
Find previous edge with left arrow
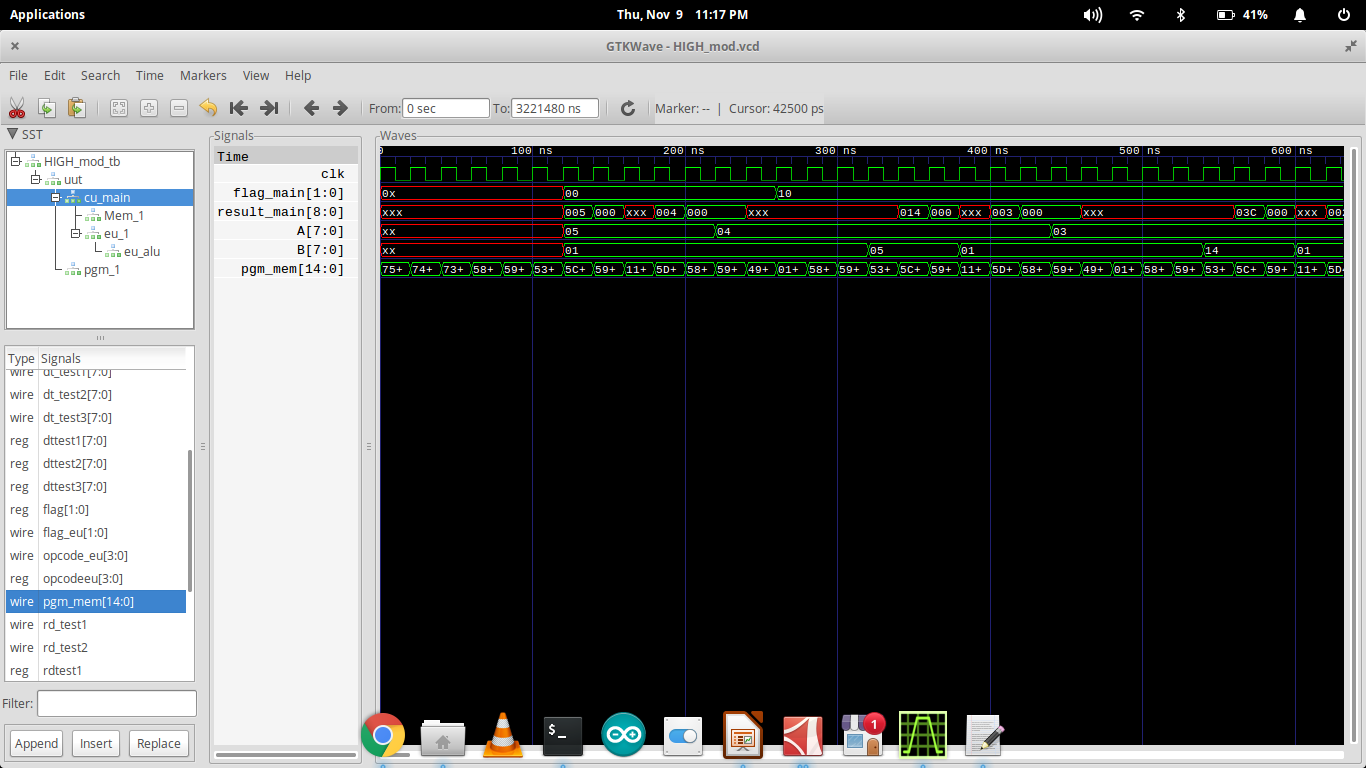311,108
